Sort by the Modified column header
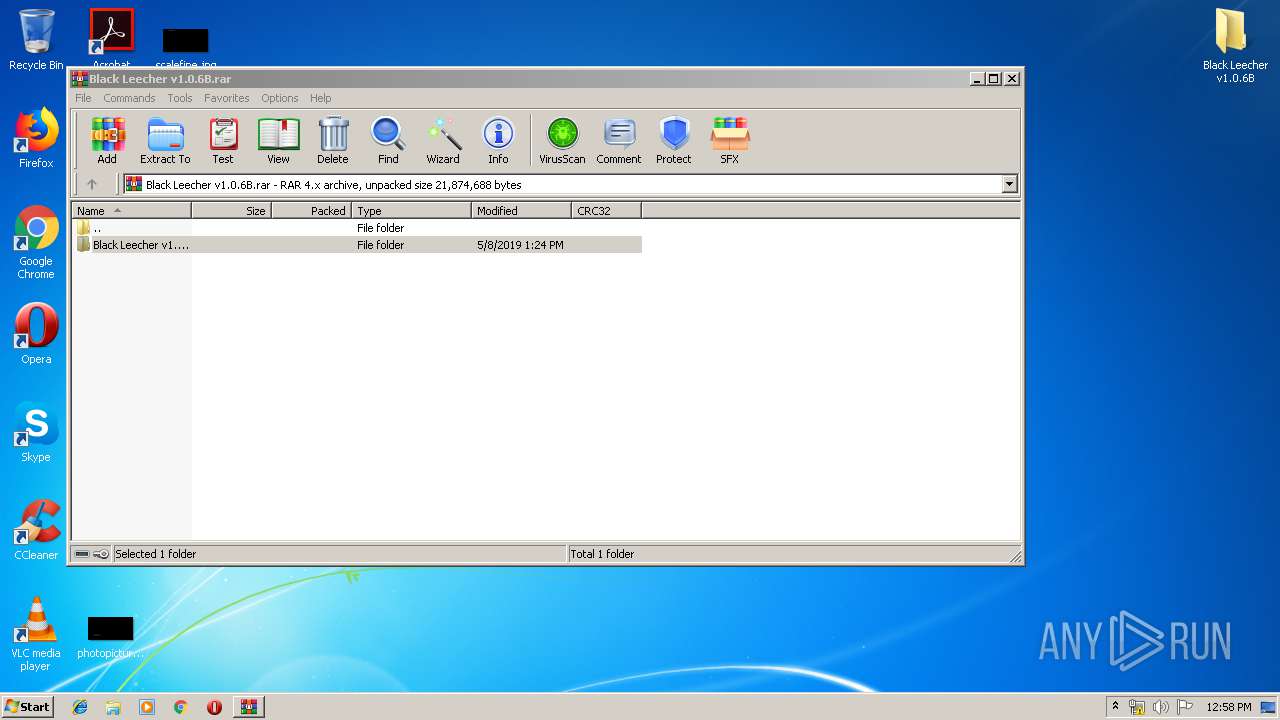The image size is (1280, 720). pos(521,211)
